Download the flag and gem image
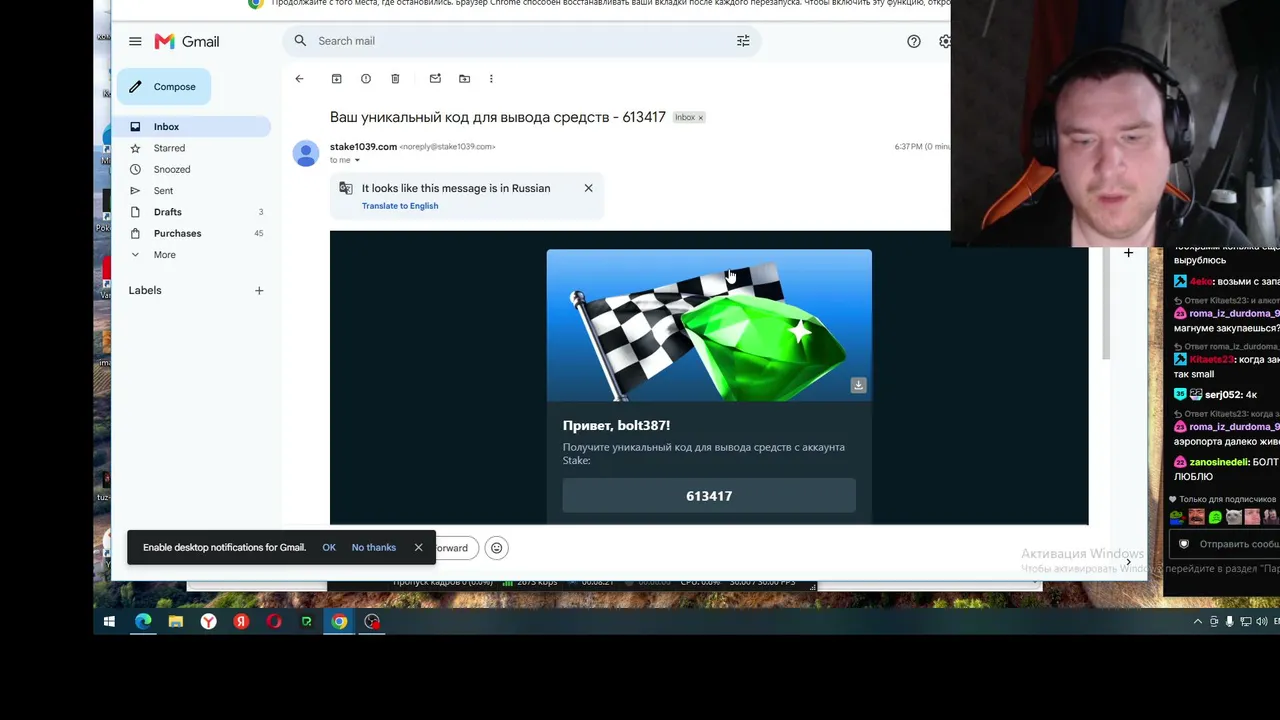 (858, 385)
